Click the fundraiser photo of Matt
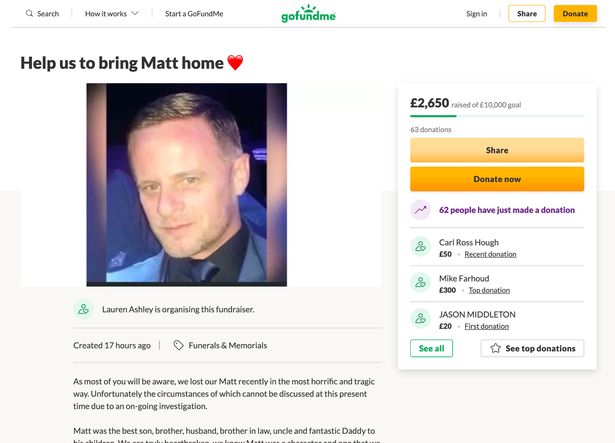 pos(187,184)
